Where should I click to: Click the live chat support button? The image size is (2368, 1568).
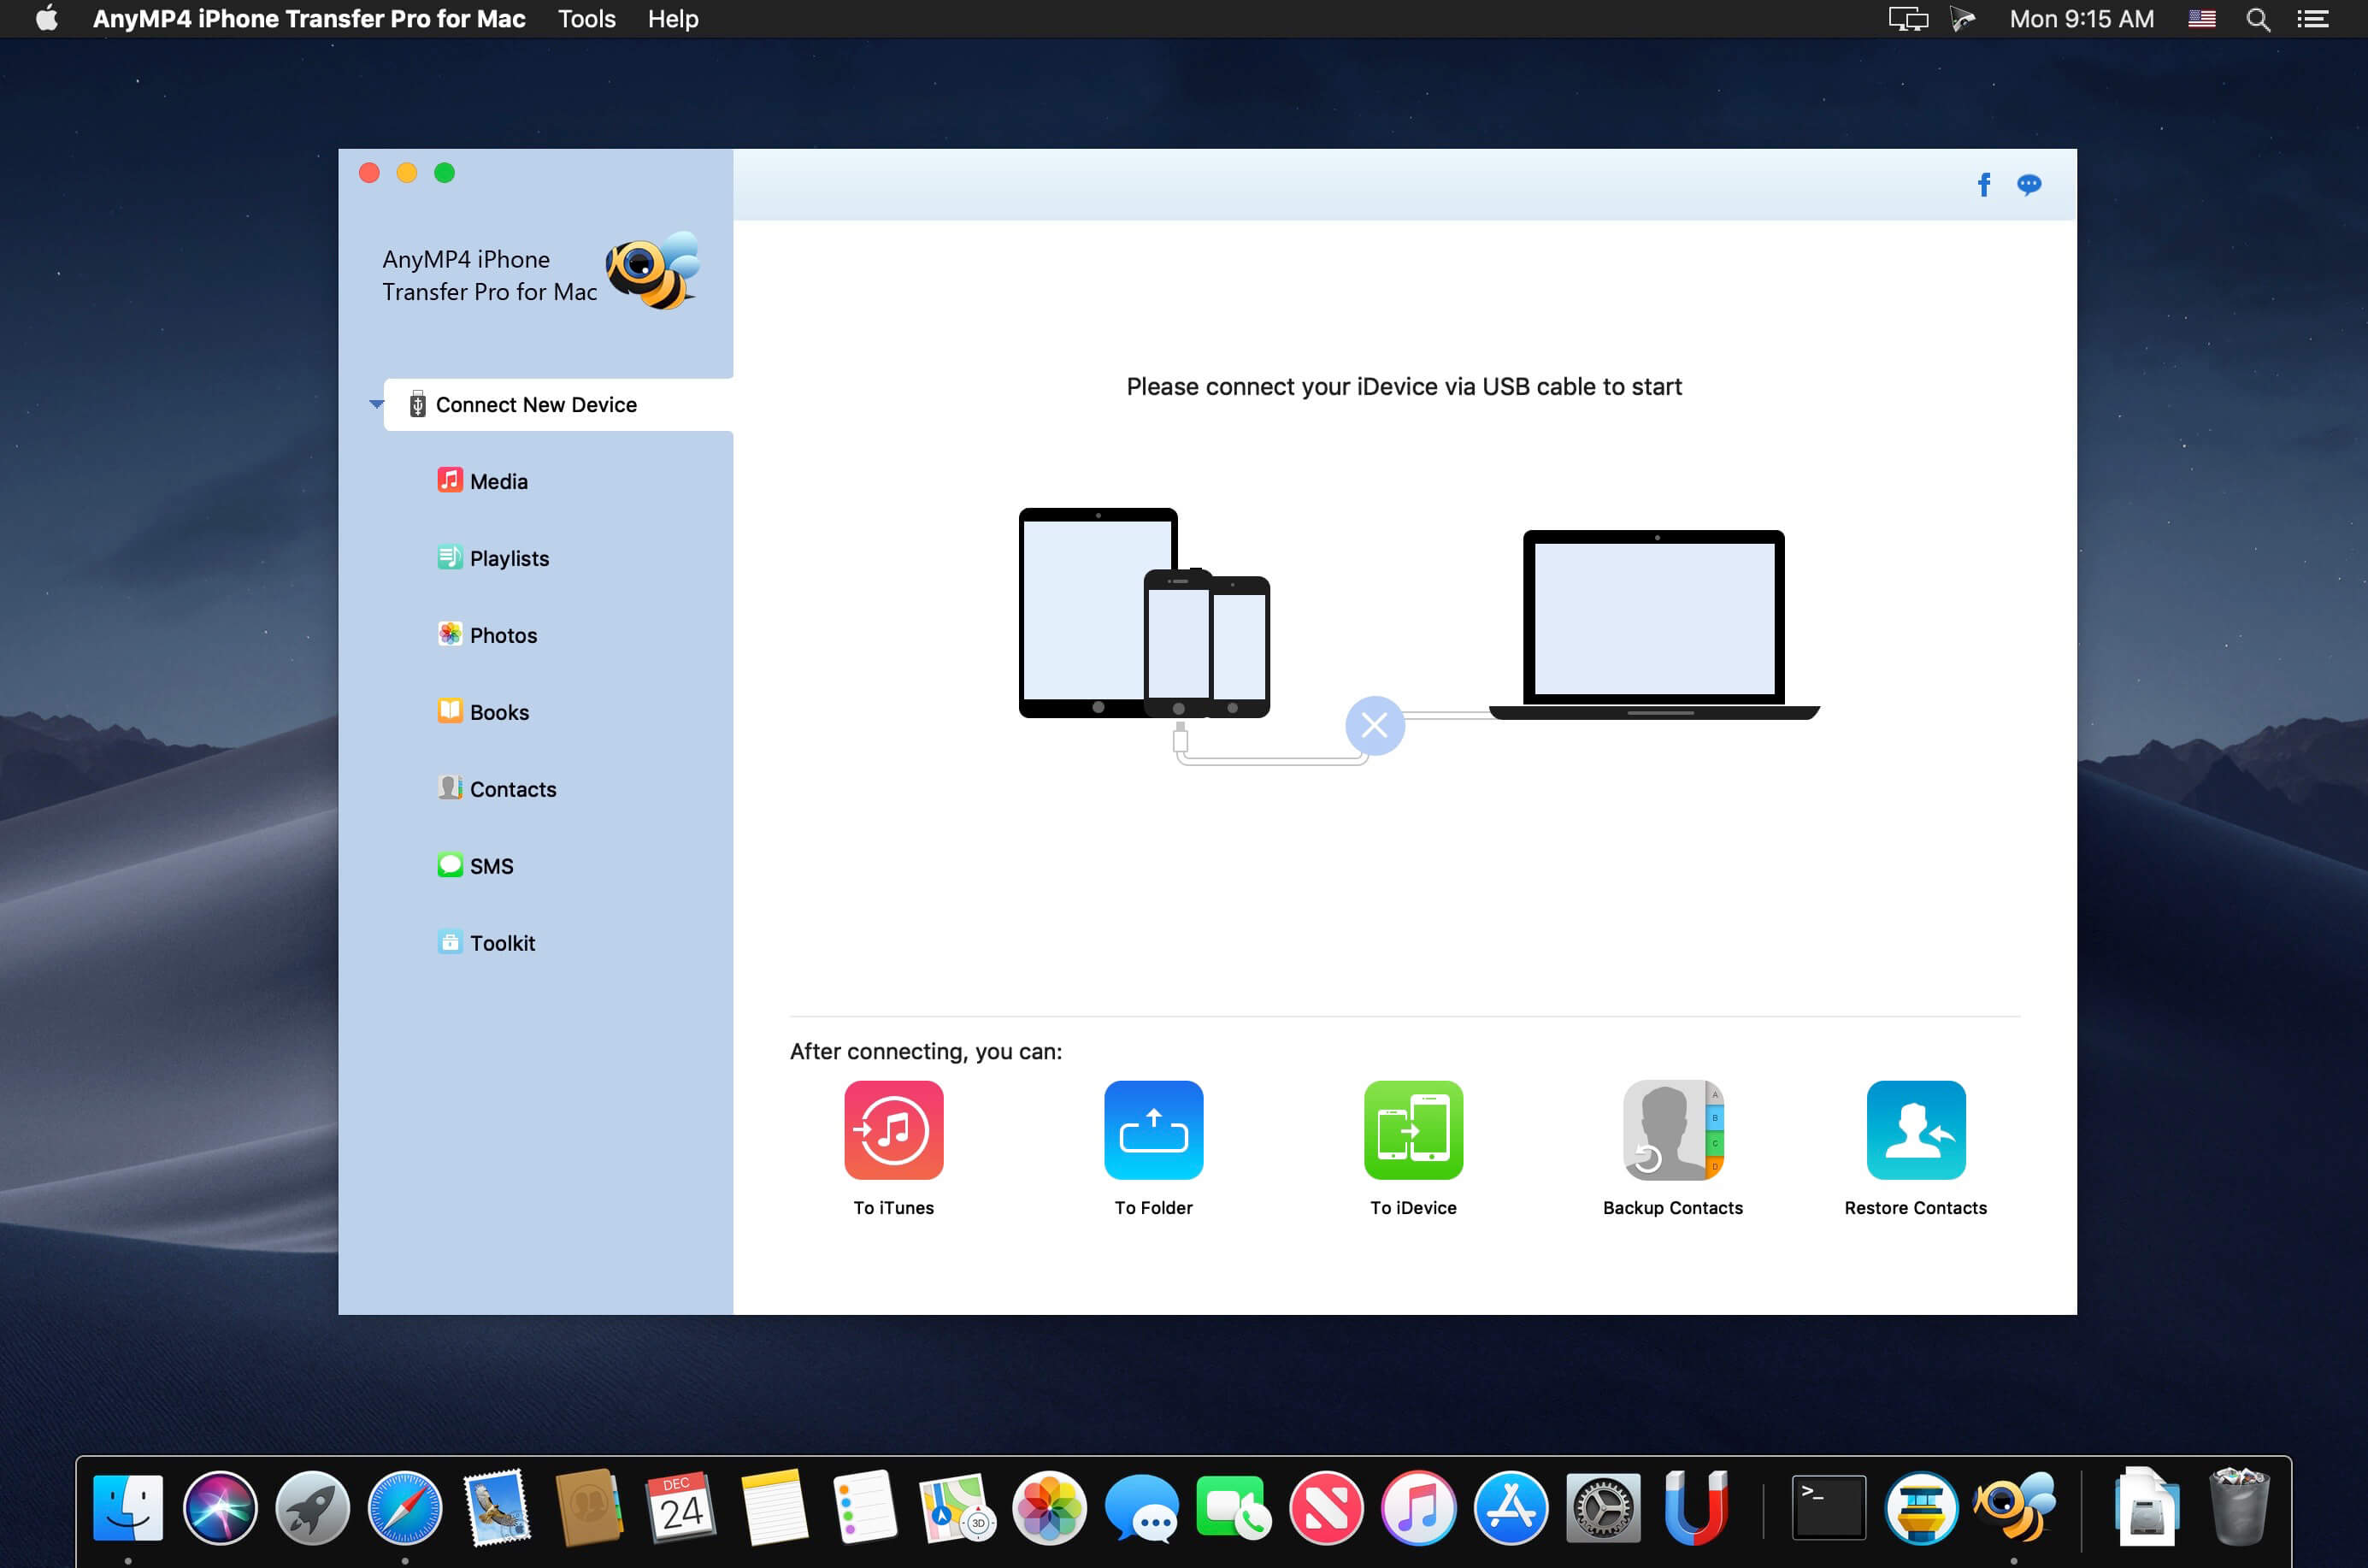(x=2027, y=184)
